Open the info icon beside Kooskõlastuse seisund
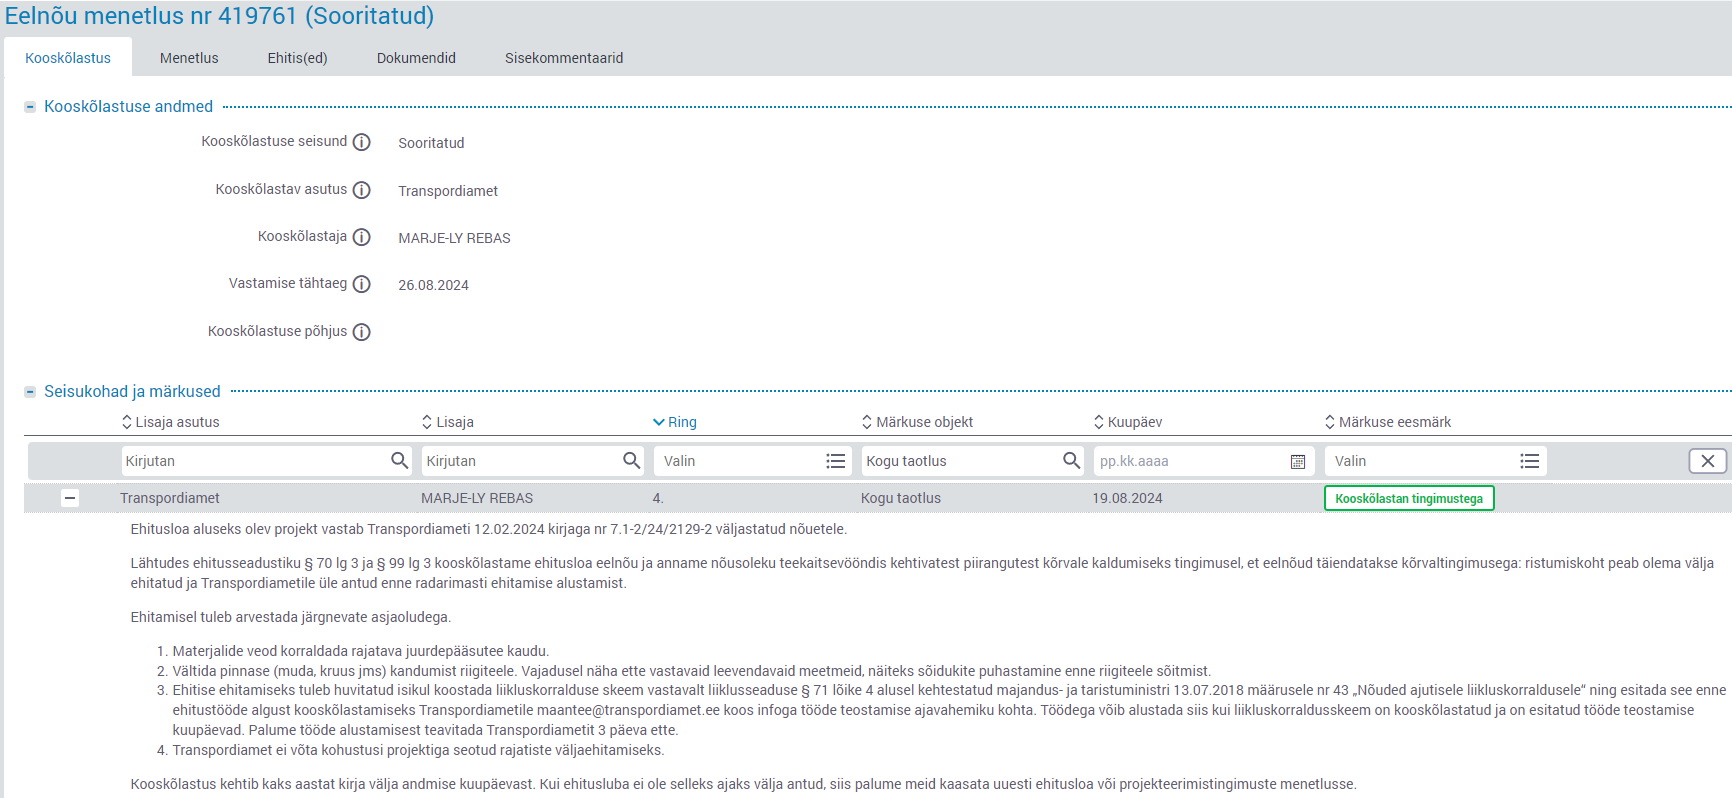 point(362,142)
